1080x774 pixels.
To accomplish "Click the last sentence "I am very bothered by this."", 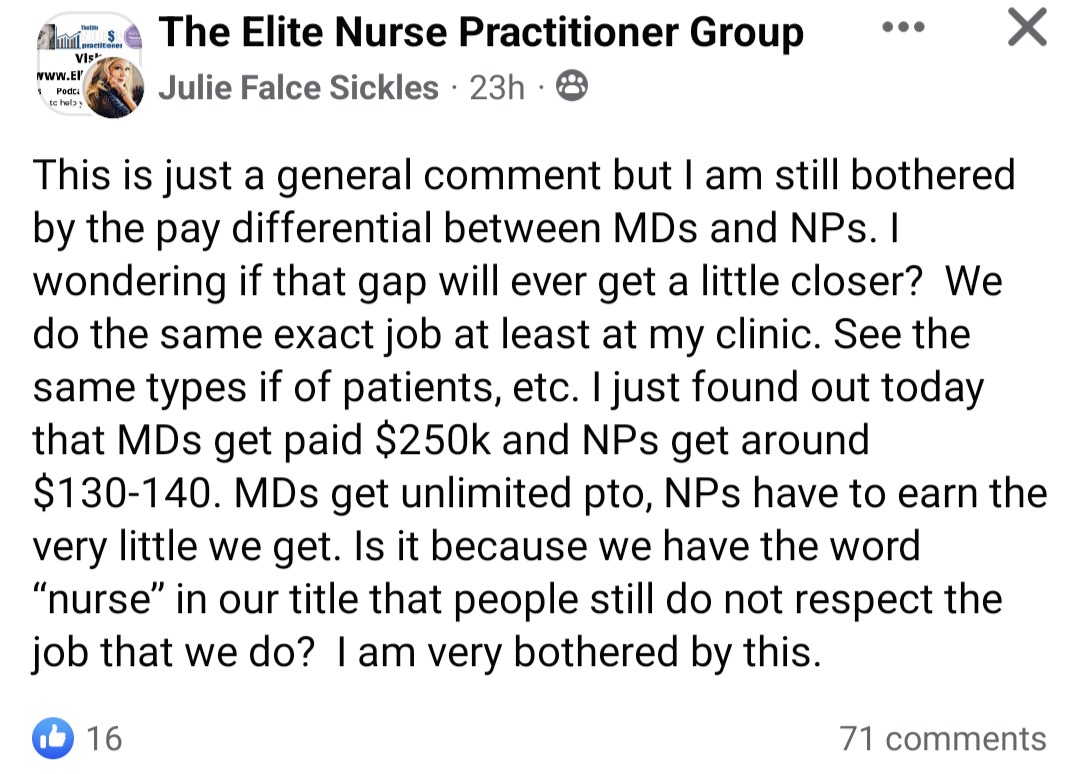I will (579, 653).
